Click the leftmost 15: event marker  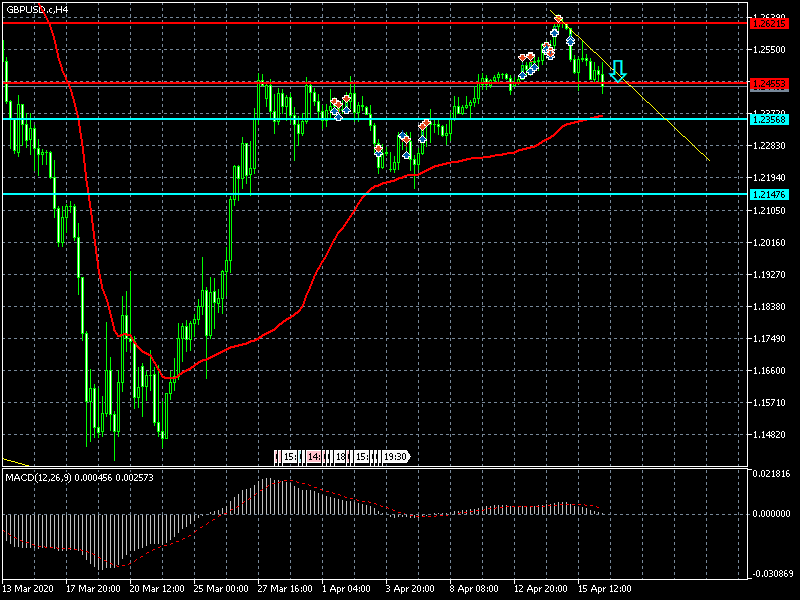coord(288,457)
